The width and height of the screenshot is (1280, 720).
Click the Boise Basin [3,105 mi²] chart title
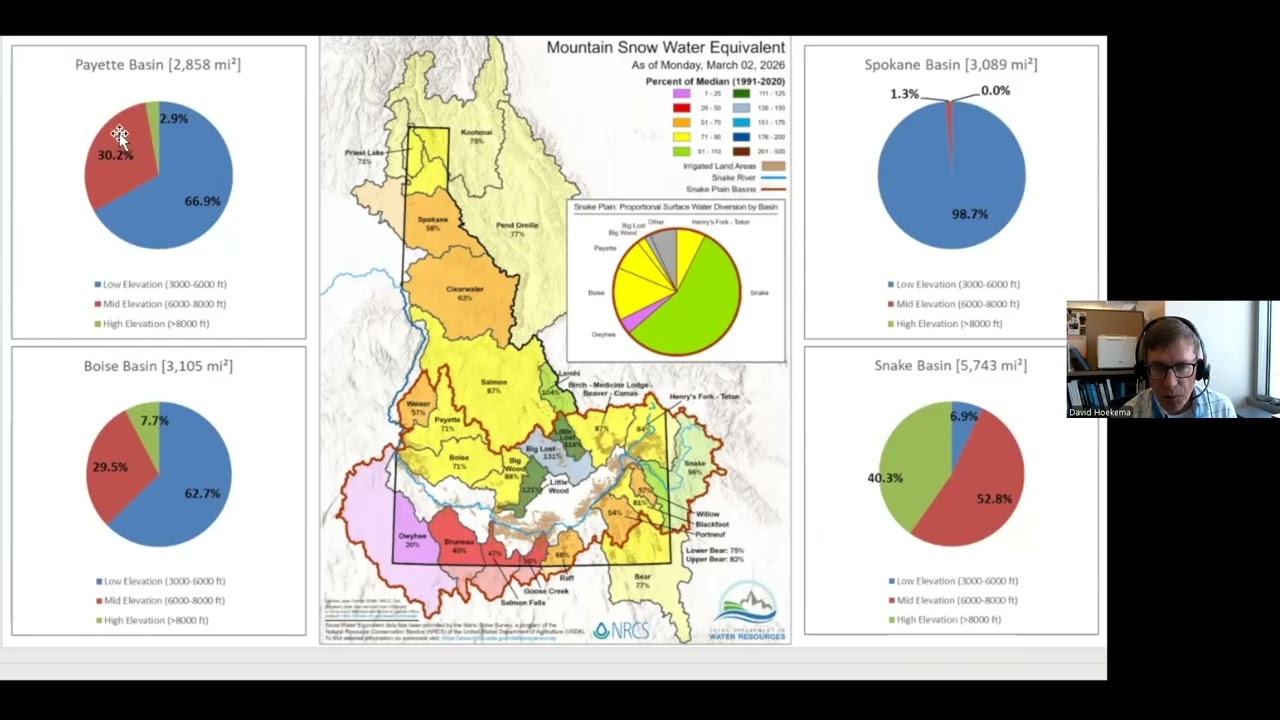pyautogui.click(x=158, y=366)
